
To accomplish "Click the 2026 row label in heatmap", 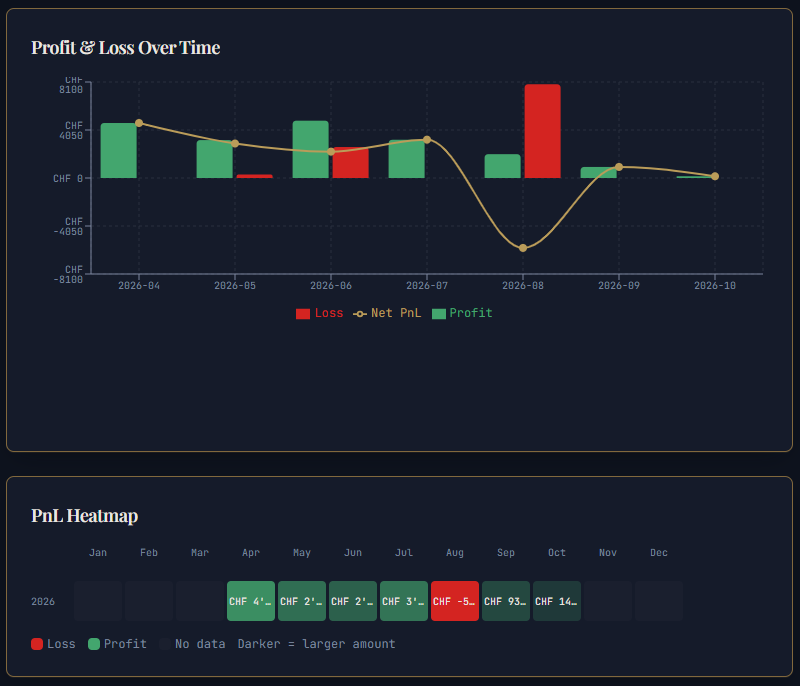I will tap(43, 601).
